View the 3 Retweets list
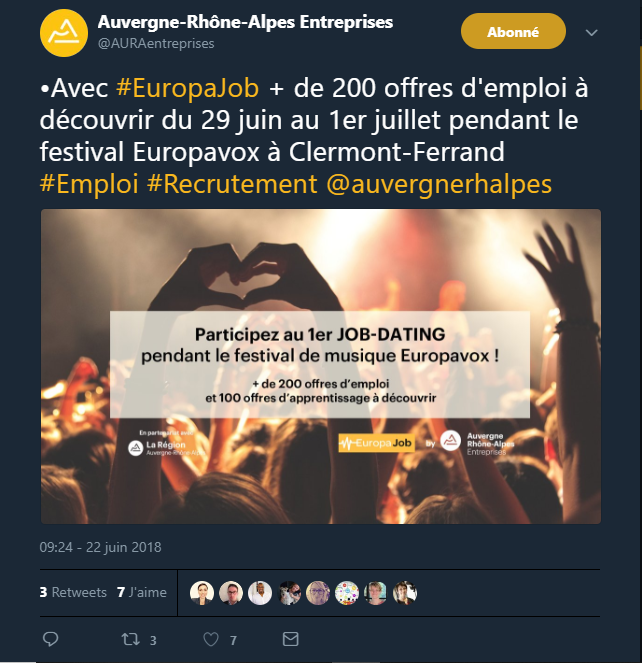Screen dimensions: 642x663 [x=73, y=592]
